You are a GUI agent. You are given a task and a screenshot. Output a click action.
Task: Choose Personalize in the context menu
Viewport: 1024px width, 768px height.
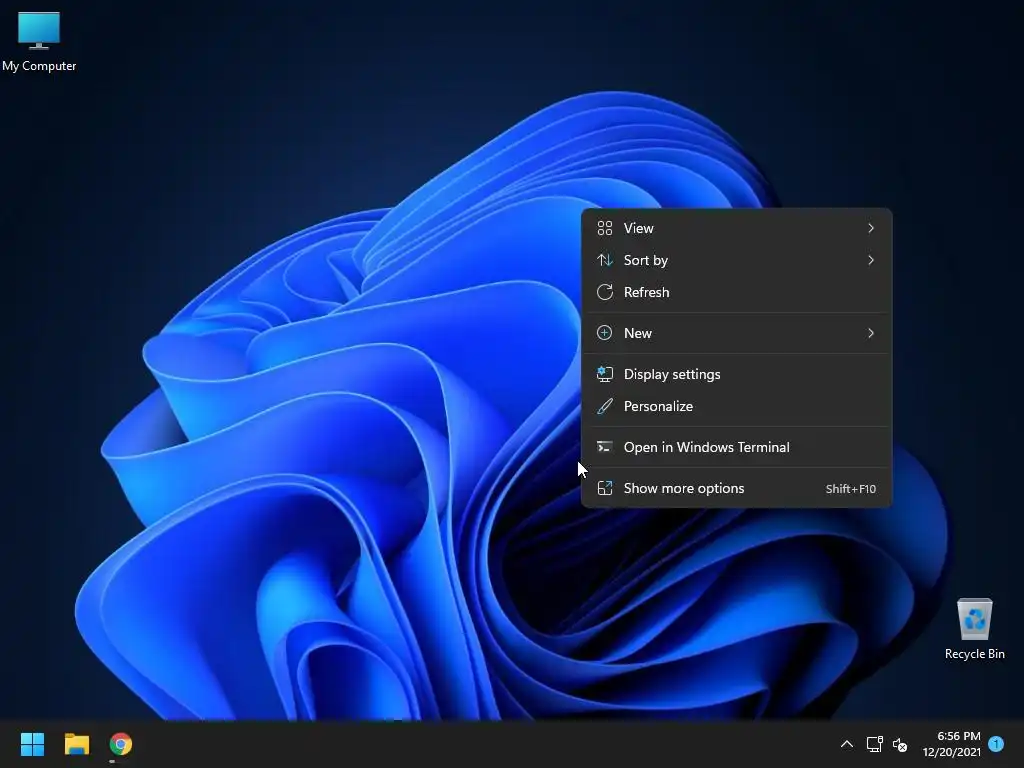coord(736,406)
